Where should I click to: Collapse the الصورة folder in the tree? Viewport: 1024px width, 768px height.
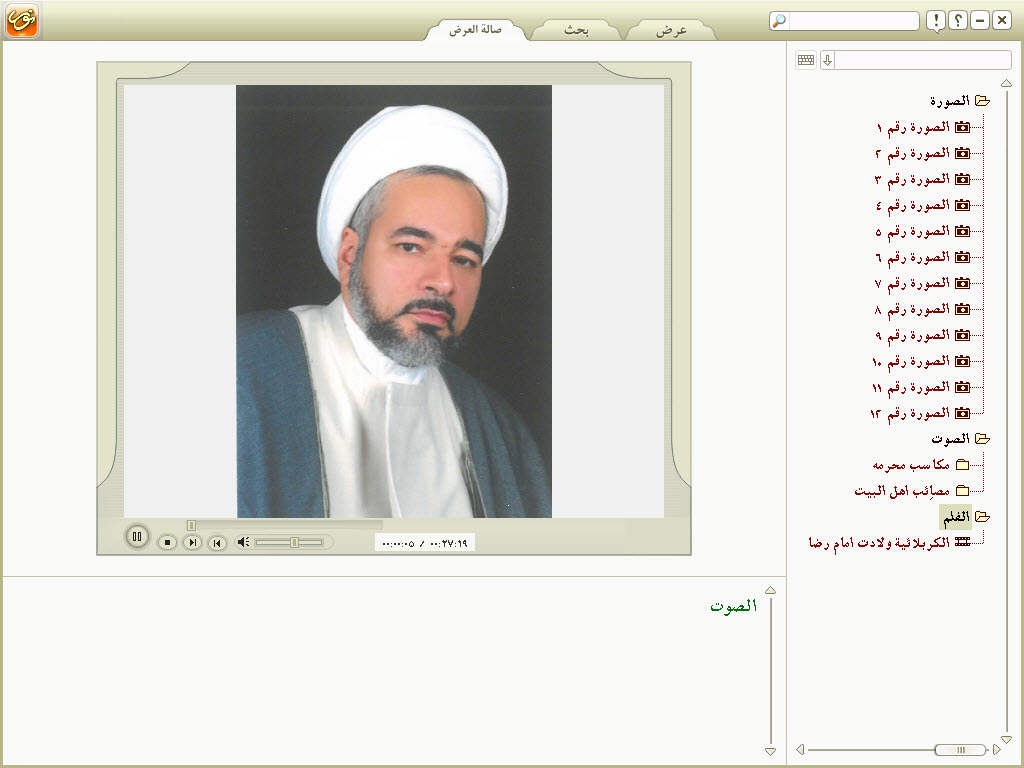(x=982, y=101)
